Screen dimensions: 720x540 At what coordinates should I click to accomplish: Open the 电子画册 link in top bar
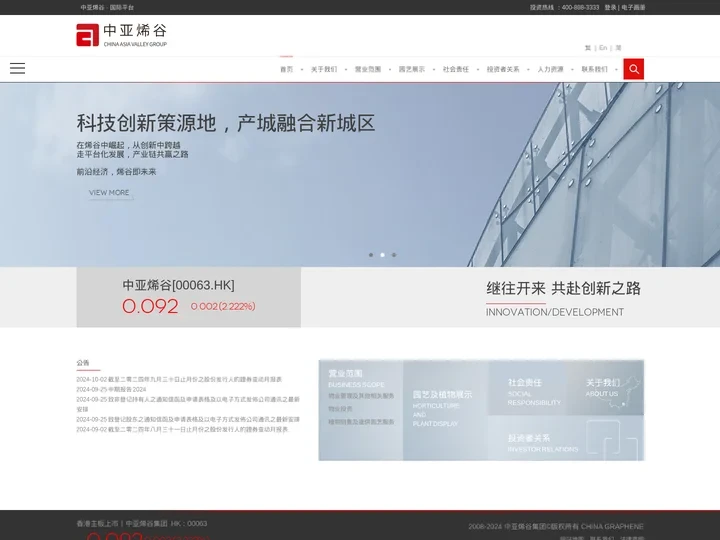[x=633, y=7]
